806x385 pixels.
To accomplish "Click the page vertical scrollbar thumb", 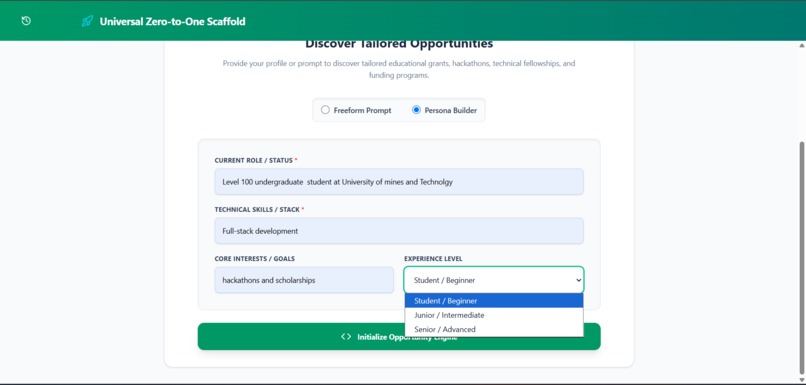I will click(x=802, y=257).
